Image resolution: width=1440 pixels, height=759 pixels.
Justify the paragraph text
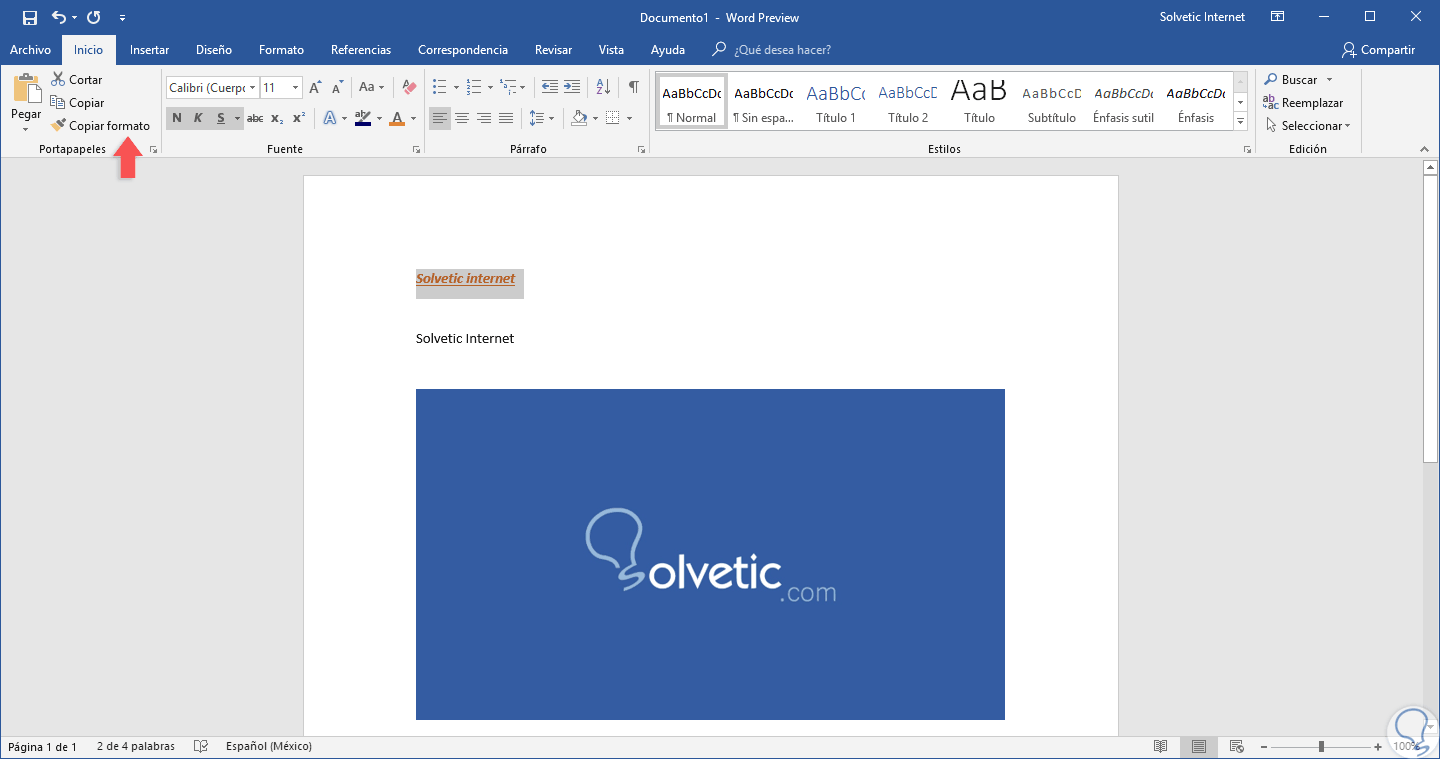(506, 118)
